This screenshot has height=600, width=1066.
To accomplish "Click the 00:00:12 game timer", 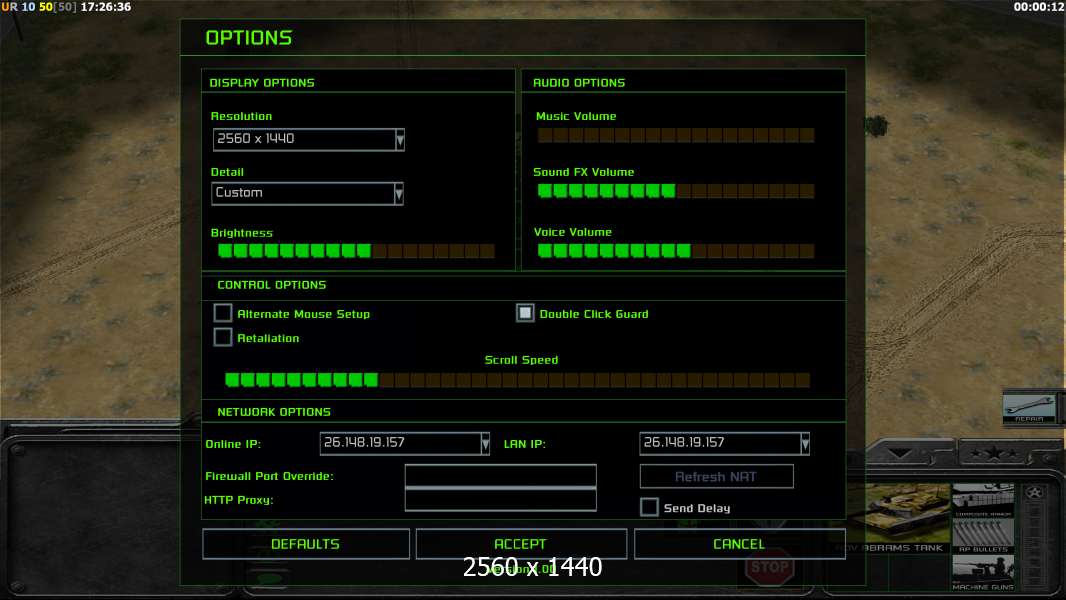I will pos(1038,7).
